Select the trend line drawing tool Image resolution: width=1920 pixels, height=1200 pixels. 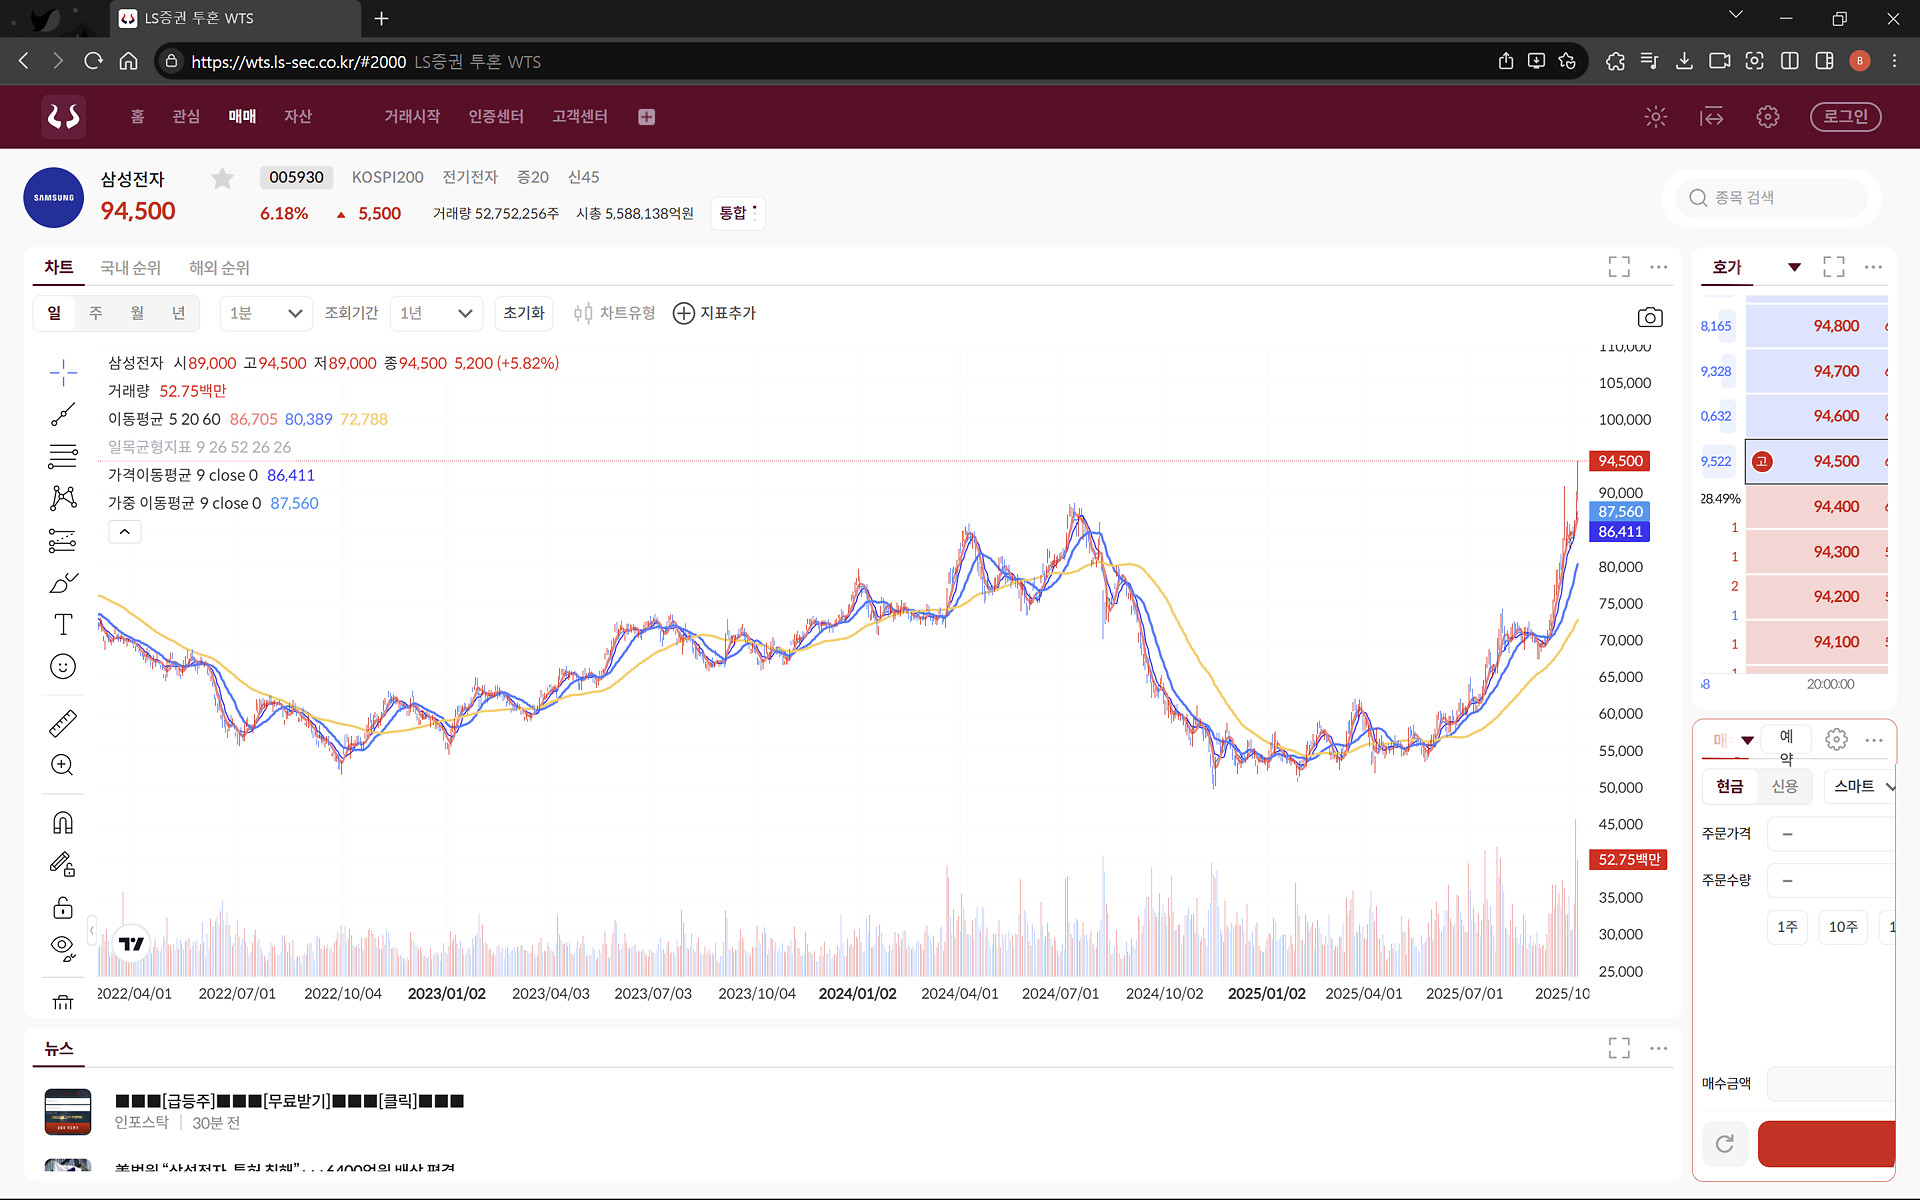point(63,414)
